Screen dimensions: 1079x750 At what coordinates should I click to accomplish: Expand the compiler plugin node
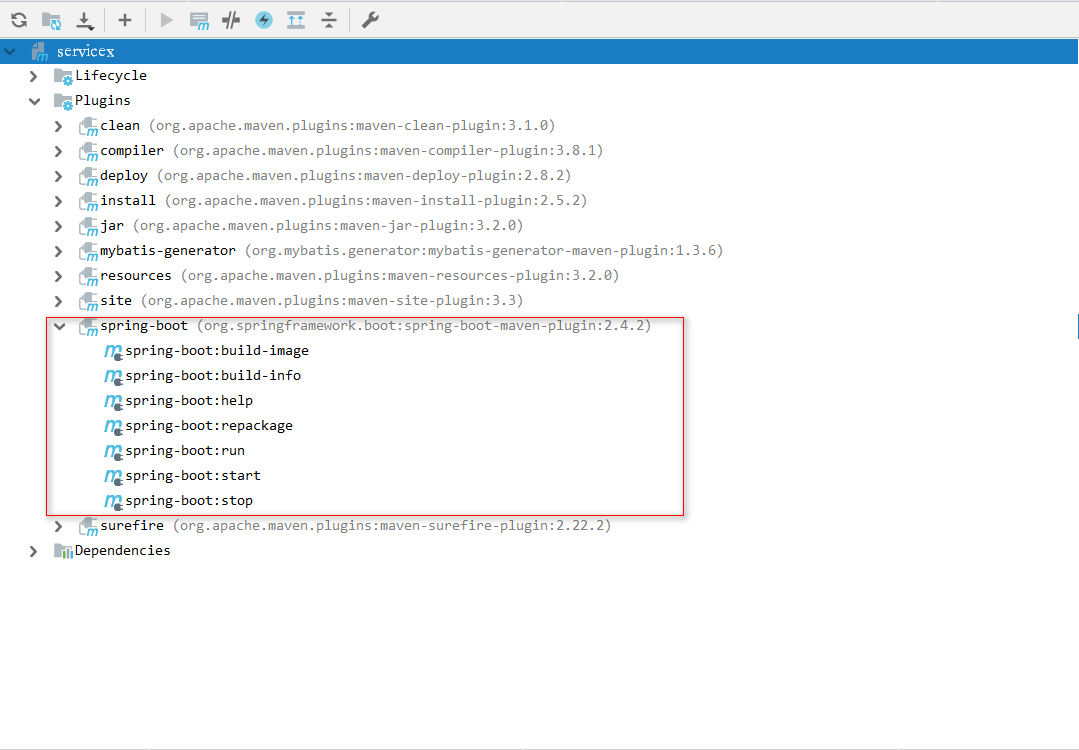tap(58, 151)
